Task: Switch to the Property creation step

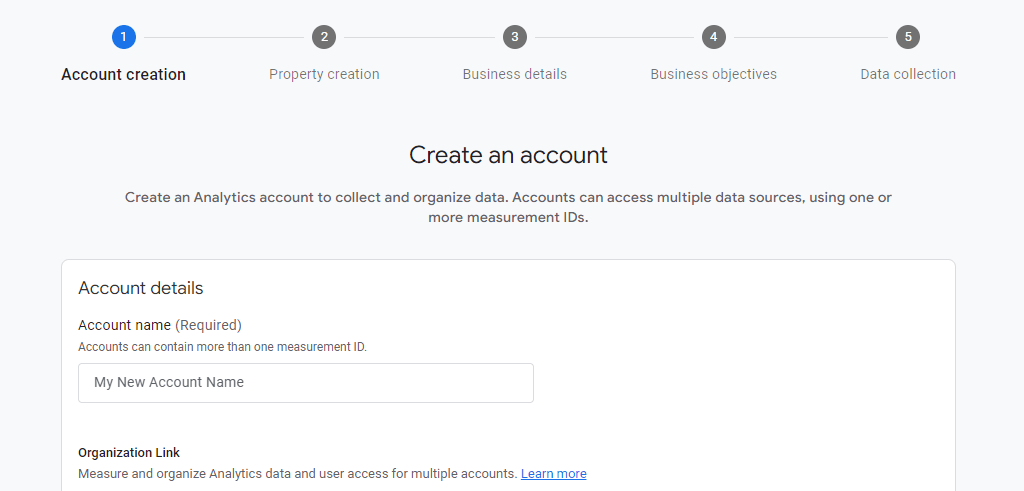Action: [x=324, y=74]
